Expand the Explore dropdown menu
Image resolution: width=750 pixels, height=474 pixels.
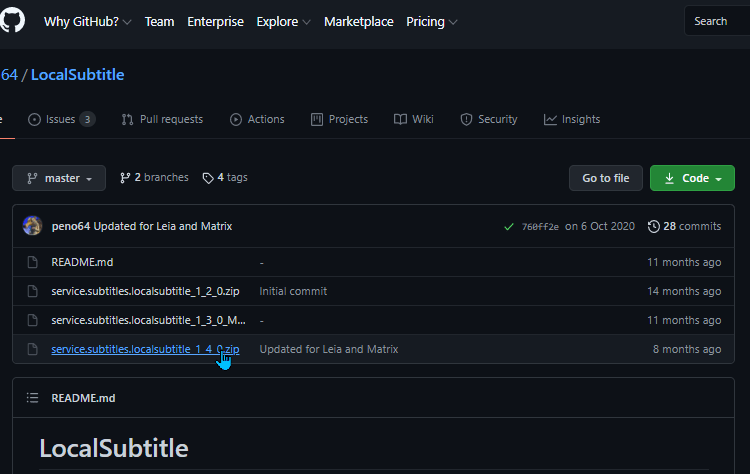(x=283, y=22)
